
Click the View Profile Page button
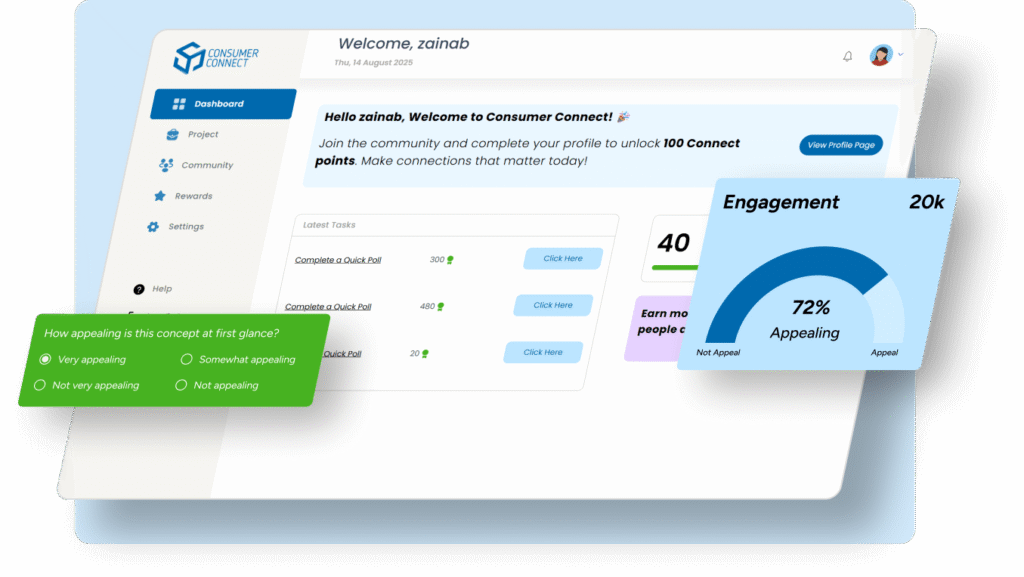[840, 145]
